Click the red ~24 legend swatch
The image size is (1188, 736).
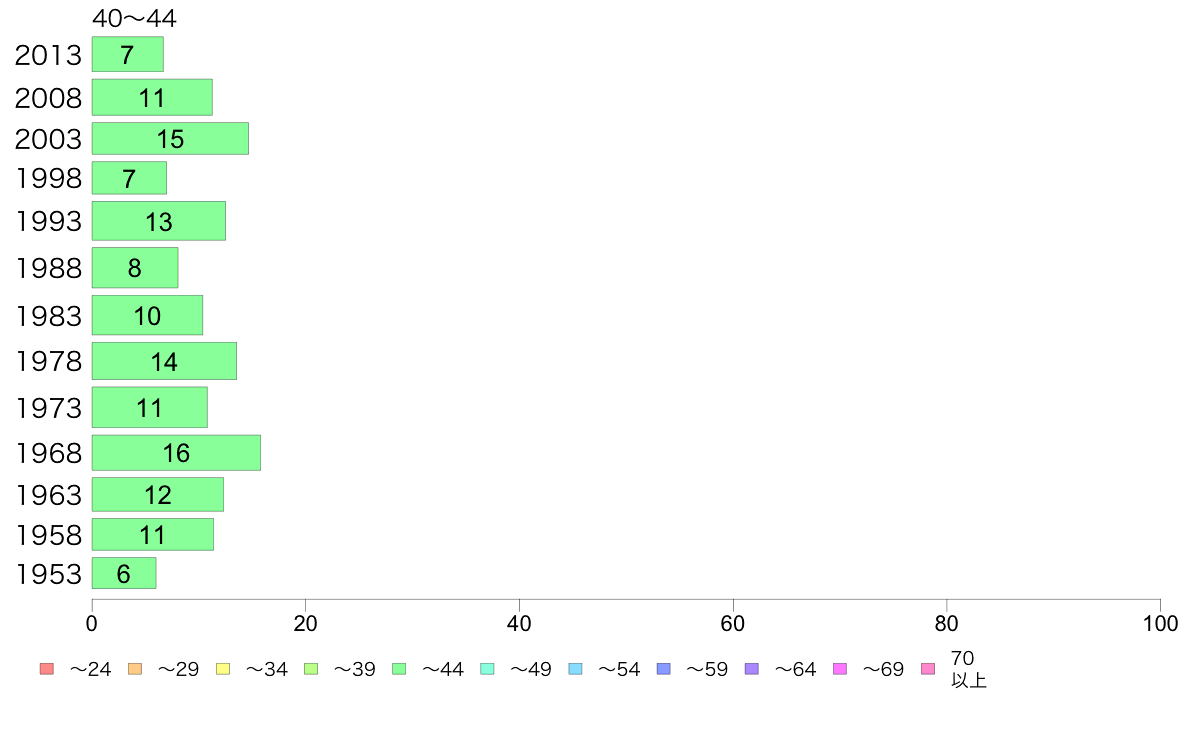click(x=47, y=669)
